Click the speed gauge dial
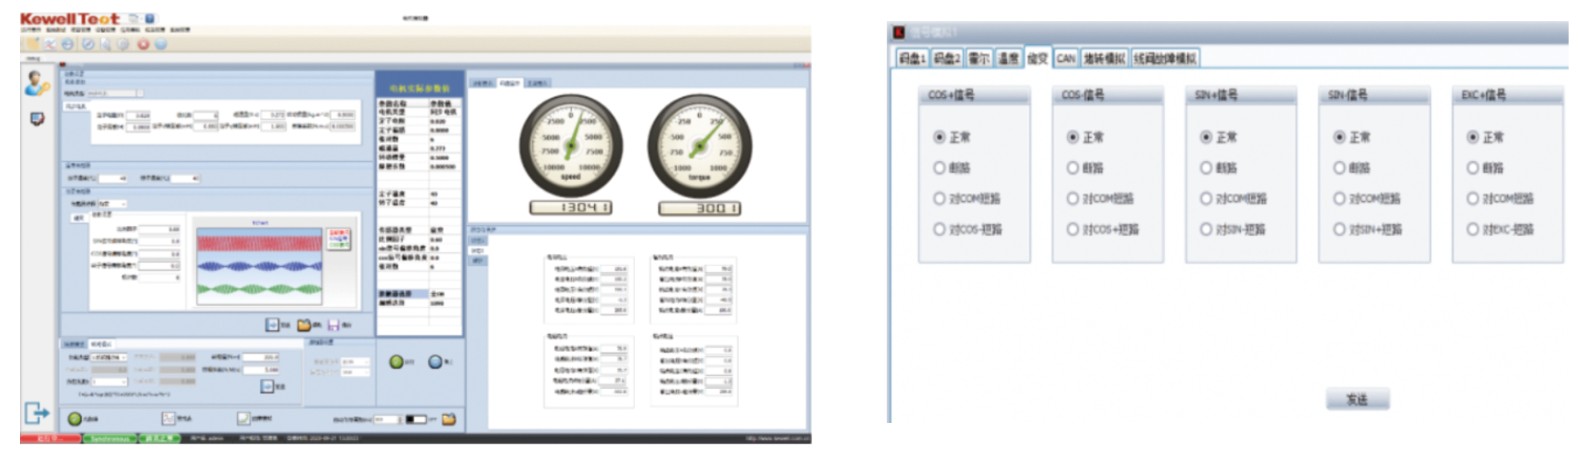This screenshot has height=463, width=1584. tap(570, 146)
